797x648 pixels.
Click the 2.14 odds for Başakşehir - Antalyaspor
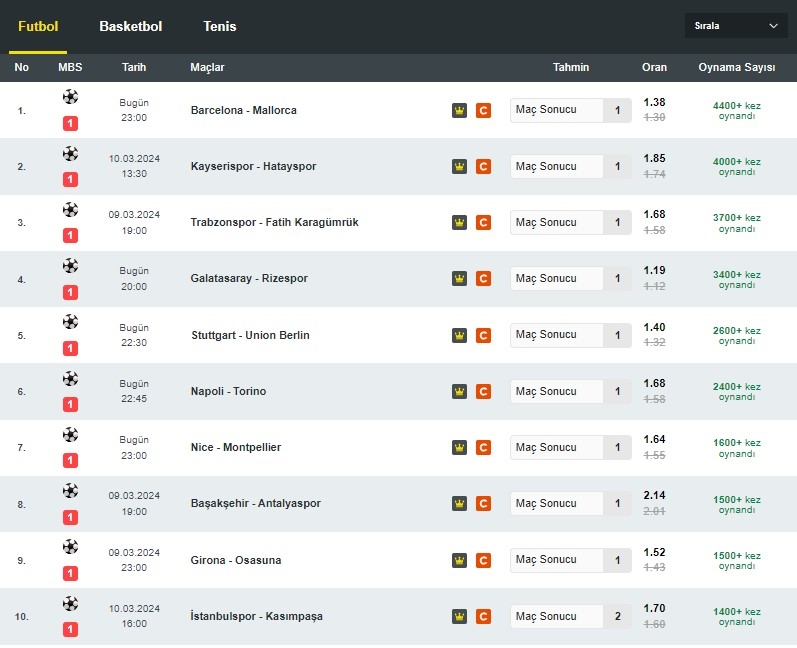point(654,496)
